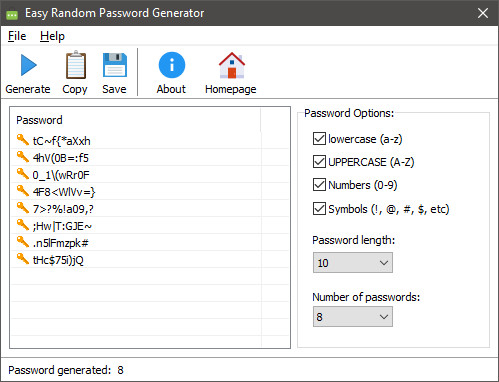Close the Easy Random Password Generator window

483,13
